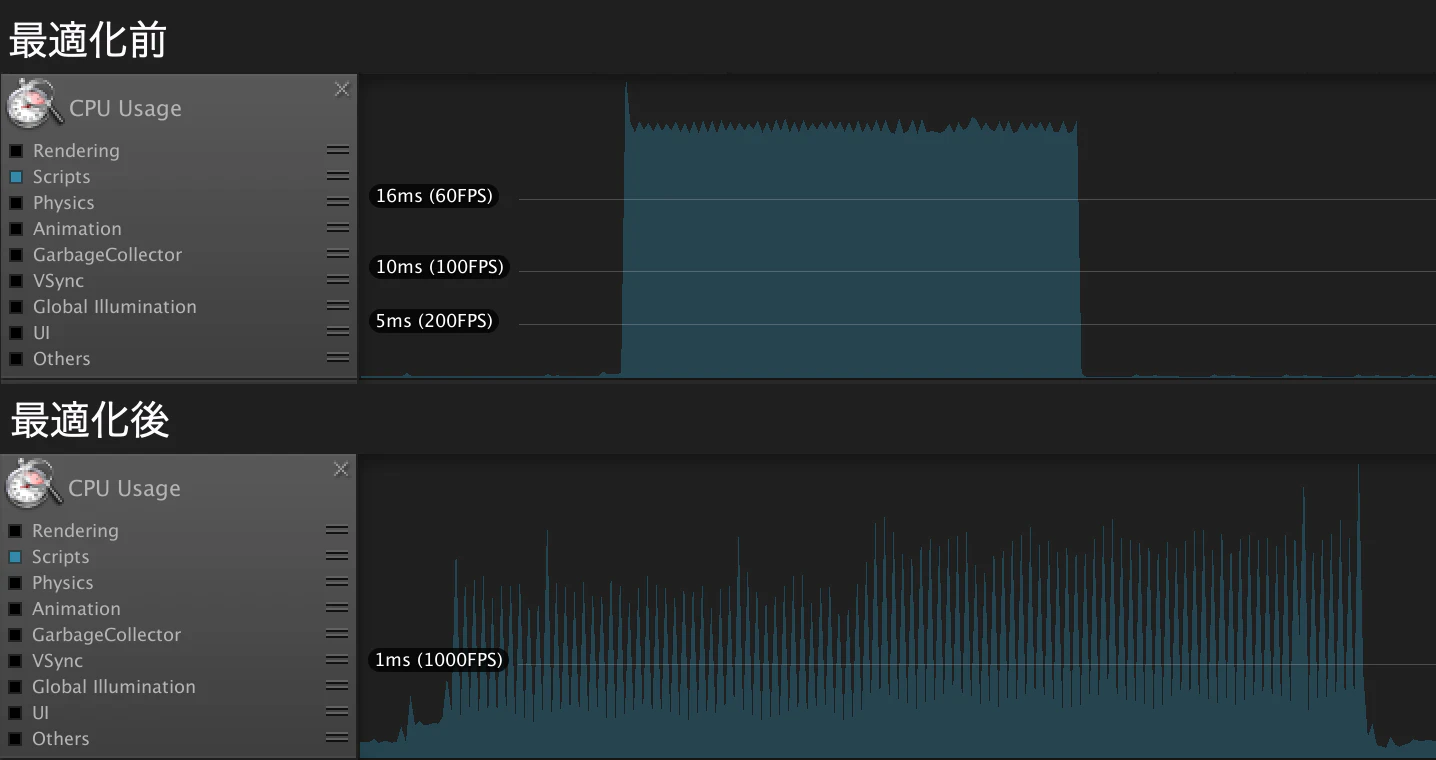Toggle the GarbageCollector color box in 最適化前 panel

tap(16, 255)
